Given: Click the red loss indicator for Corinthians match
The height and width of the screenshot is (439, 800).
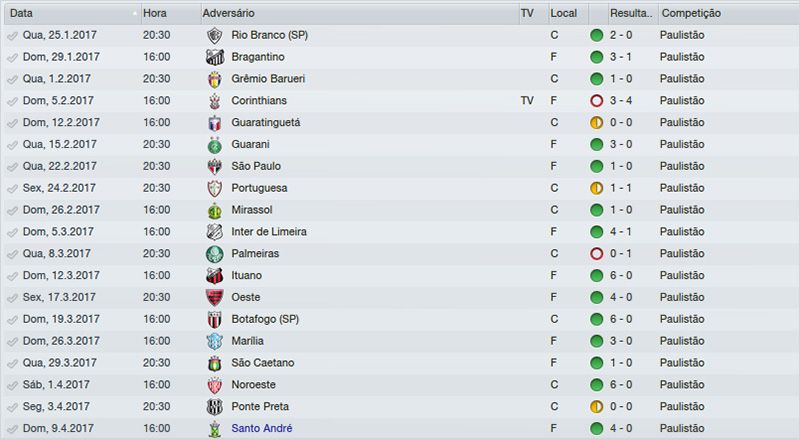Looking at the screenshot, I should (597, 101).
